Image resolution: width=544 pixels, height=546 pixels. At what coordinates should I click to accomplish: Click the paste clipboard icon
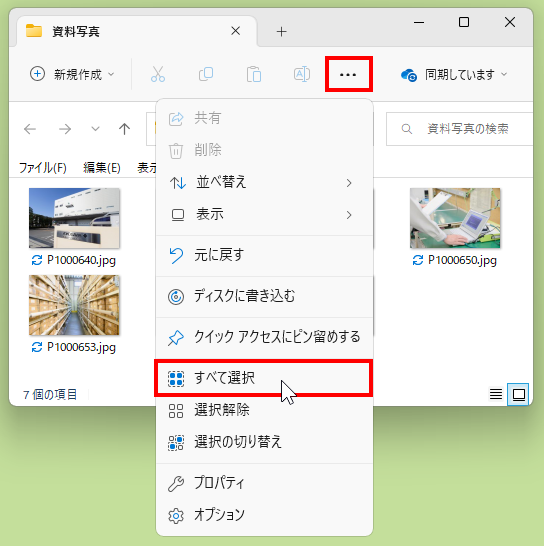254,74
